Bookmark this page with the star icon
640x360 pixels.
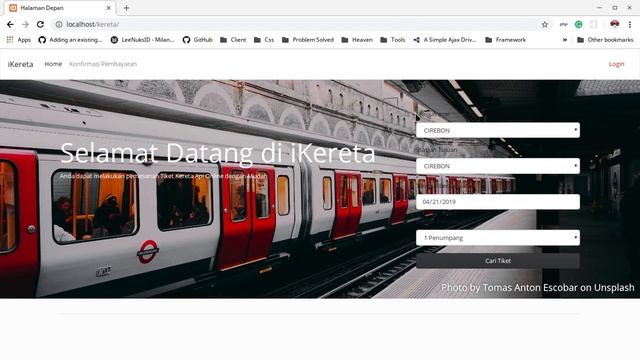point(544,24)
